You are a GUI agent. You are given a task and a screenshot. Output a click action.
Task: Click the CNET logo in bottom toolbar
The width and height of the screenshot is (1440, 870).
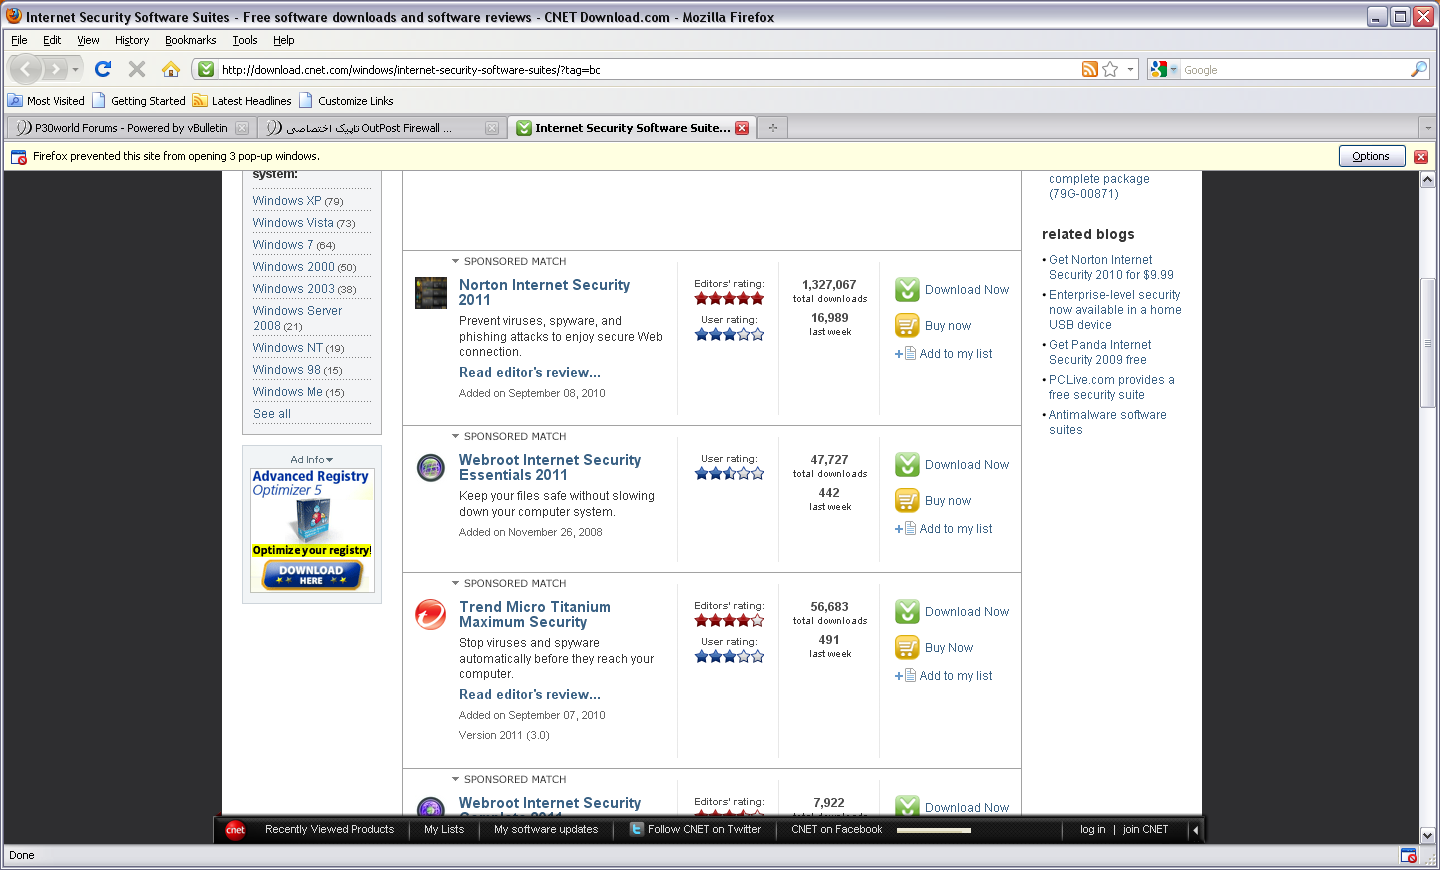click(235, 829)
